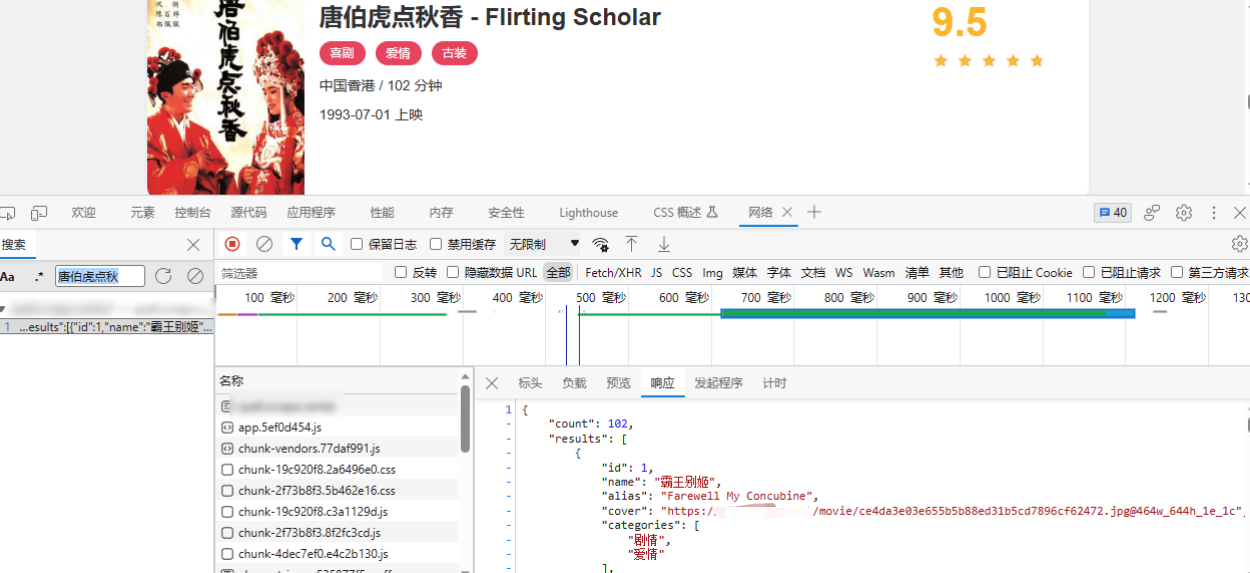
Task: Click the export HAR download arrow
Action: click(663, 244)
